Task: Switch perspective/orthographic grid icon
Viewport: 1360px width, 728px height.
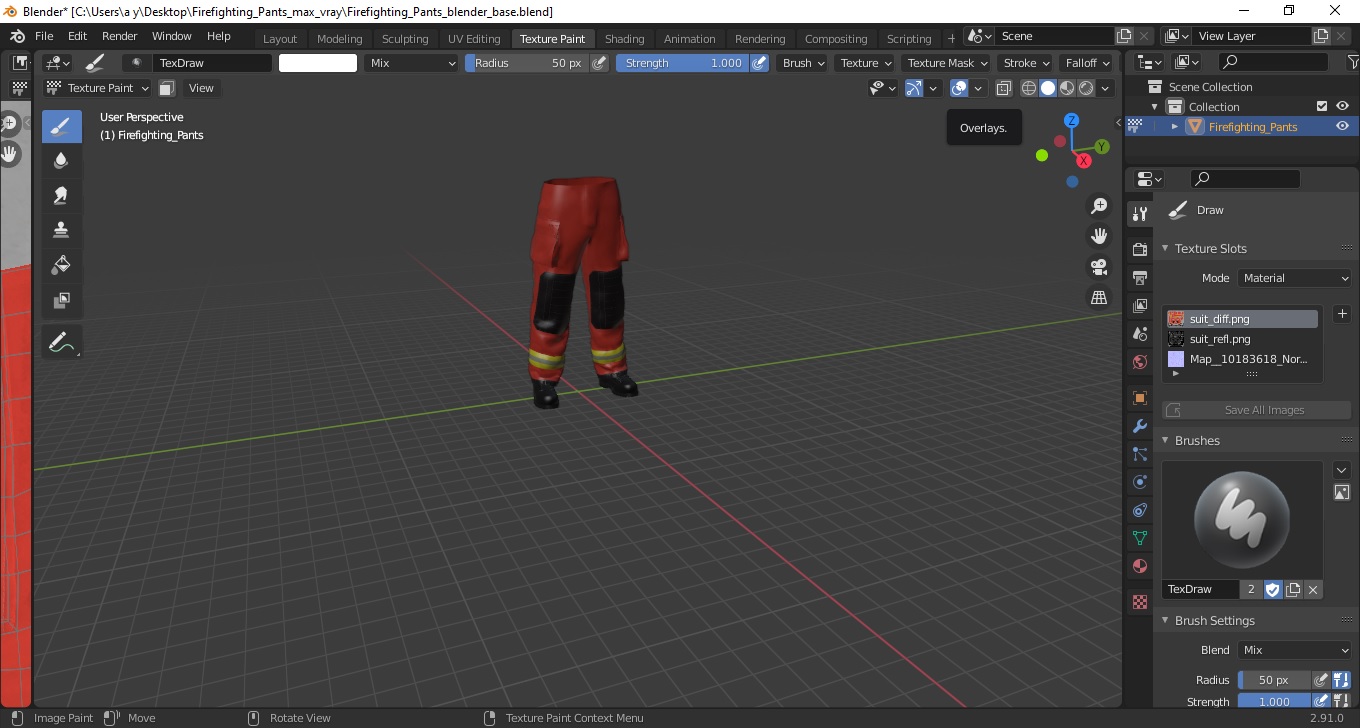Action: coord(1099,297)
